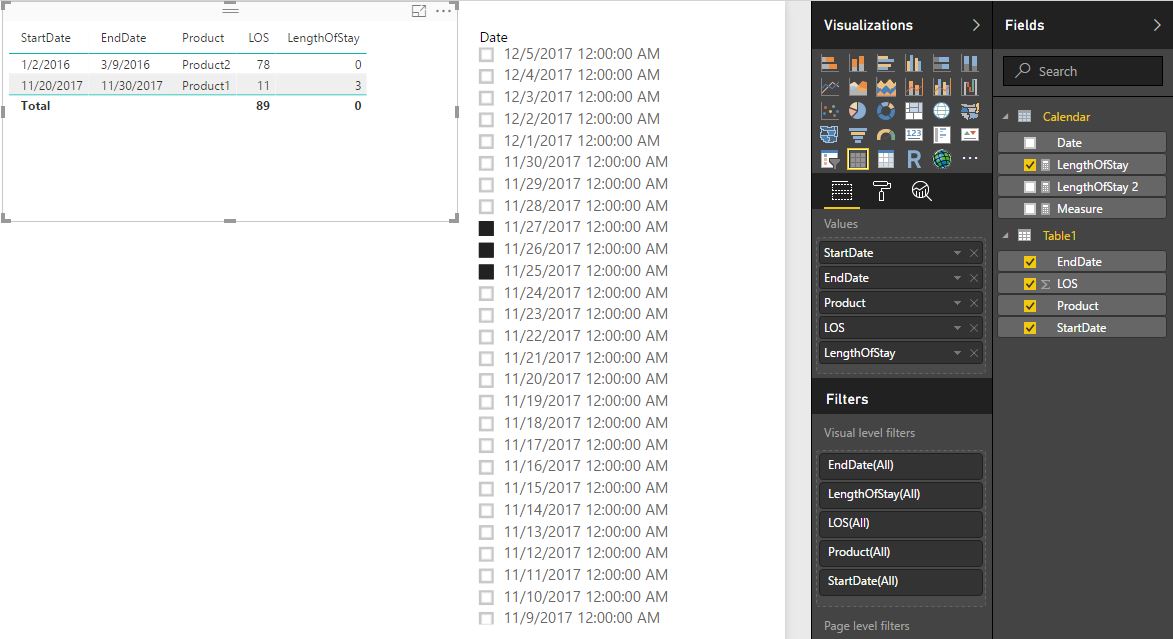The image size is (1173, 639).
Task: Expand the EndDate(All) visual filter
Action: (x=901, y=465)
